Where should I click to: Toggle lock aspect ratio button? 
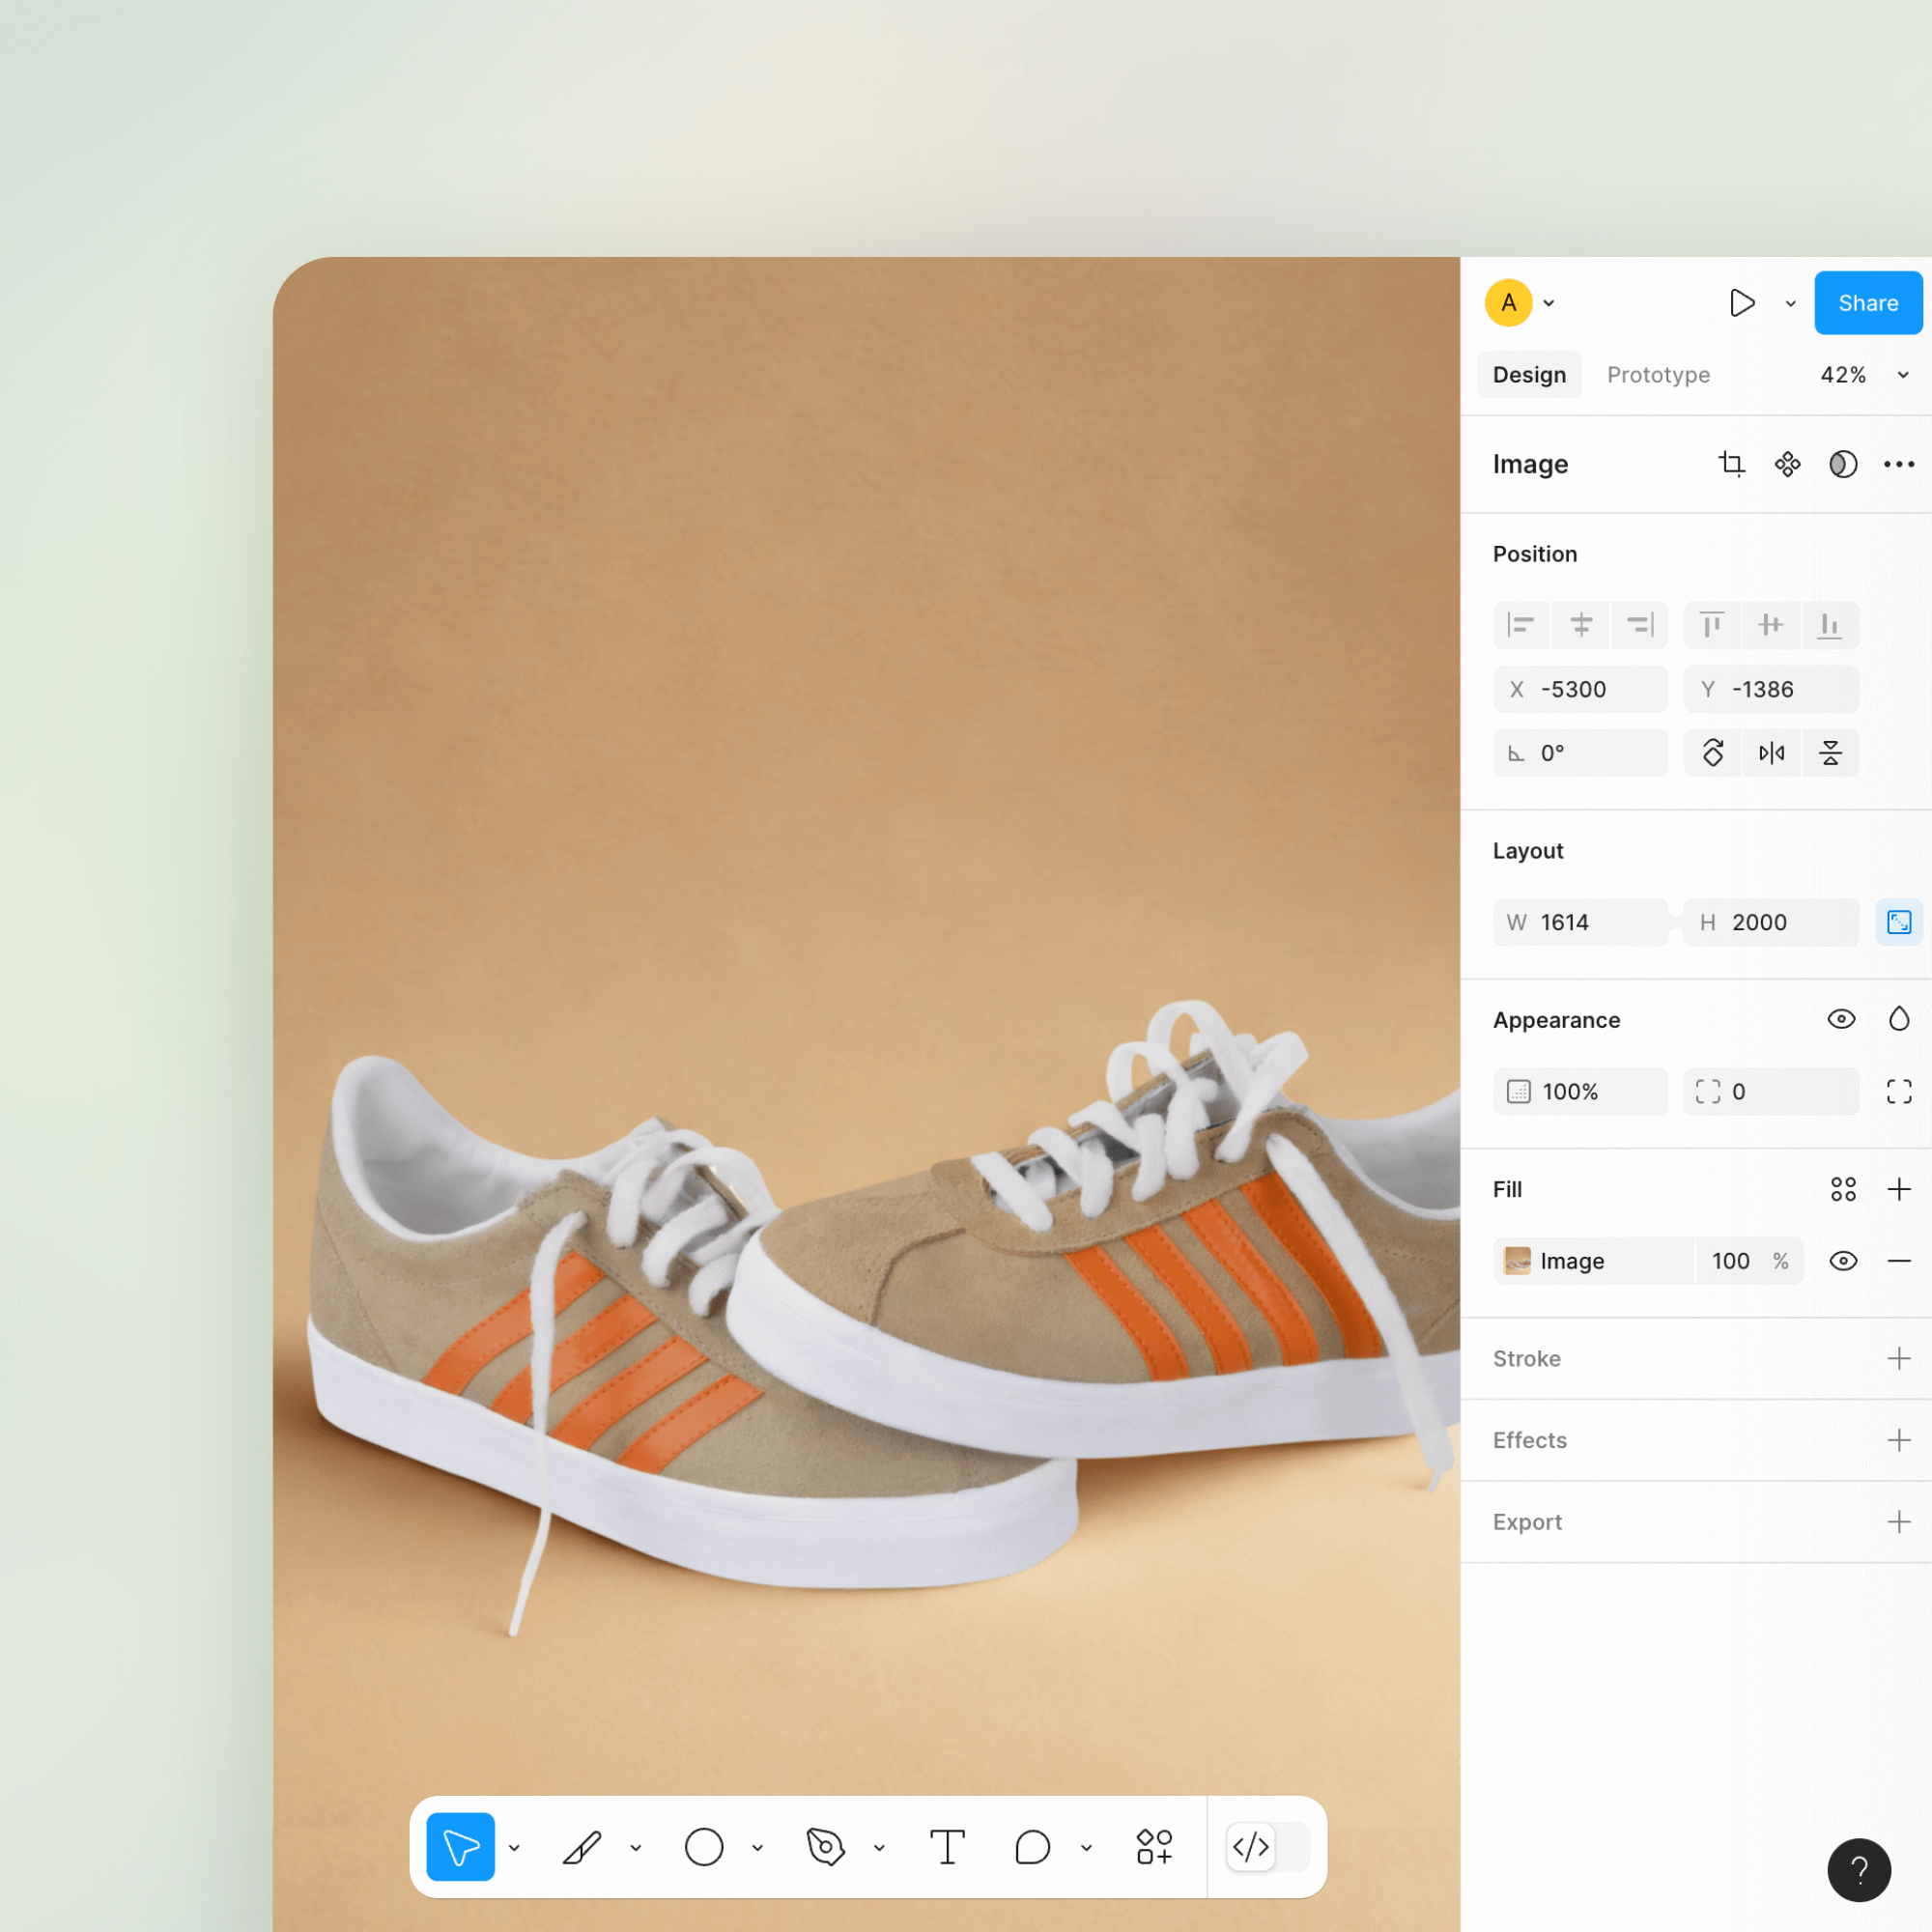point(1898,922)
